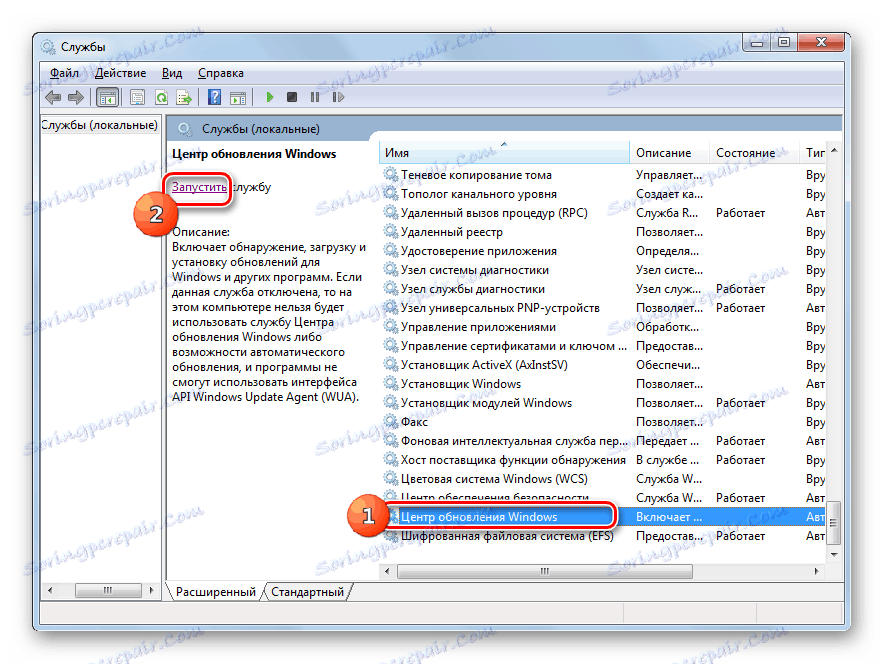Viewport: 884px width, 664px height.
Task: Click the gear icon beside Факс
Action: (x=391, y=422)
